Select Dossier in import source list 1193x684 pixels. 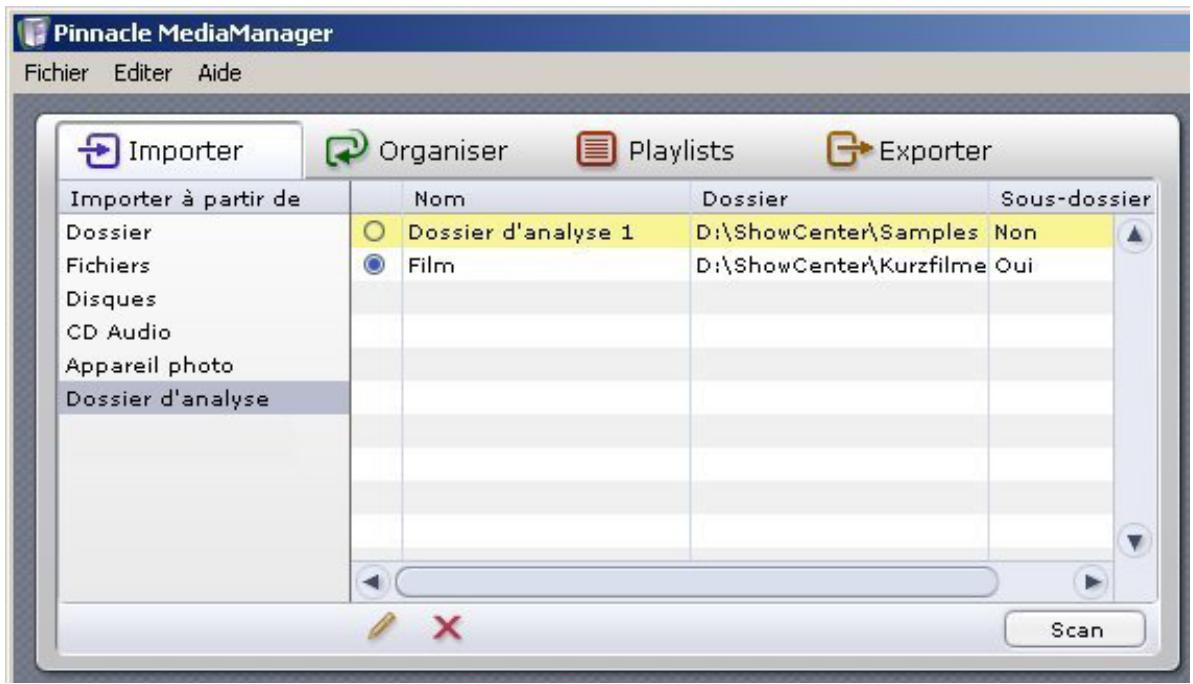tap(204, 232)
